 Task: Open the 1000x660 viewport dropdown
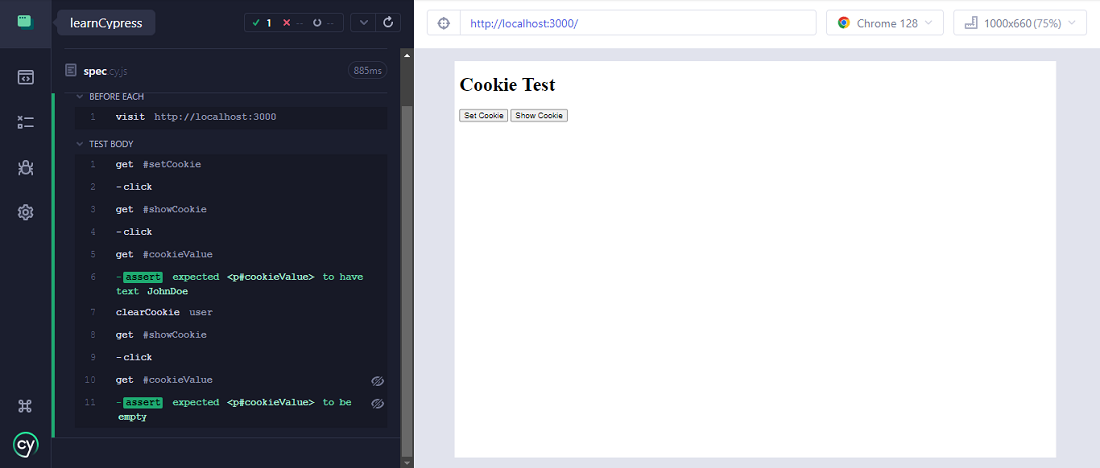(1019, 23)
